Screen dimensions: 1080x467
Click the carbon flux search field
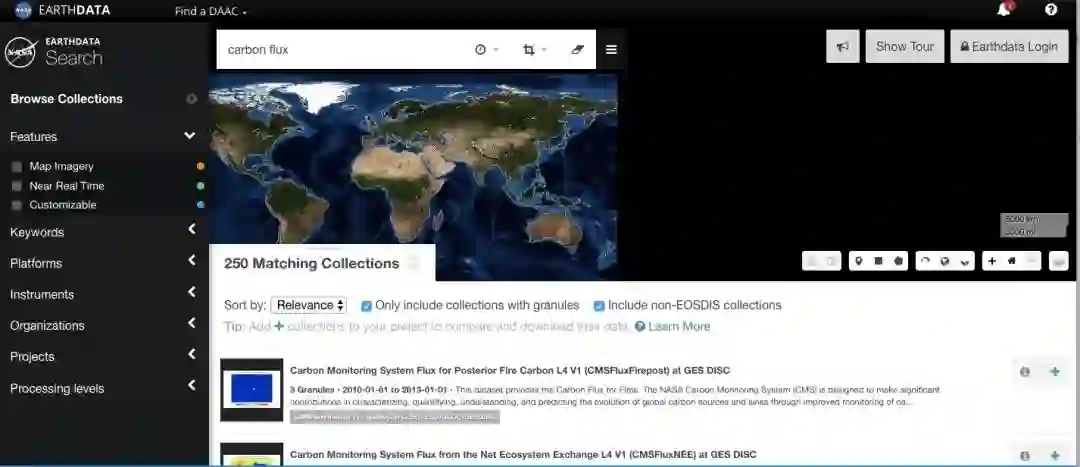[x=340, y=50]
